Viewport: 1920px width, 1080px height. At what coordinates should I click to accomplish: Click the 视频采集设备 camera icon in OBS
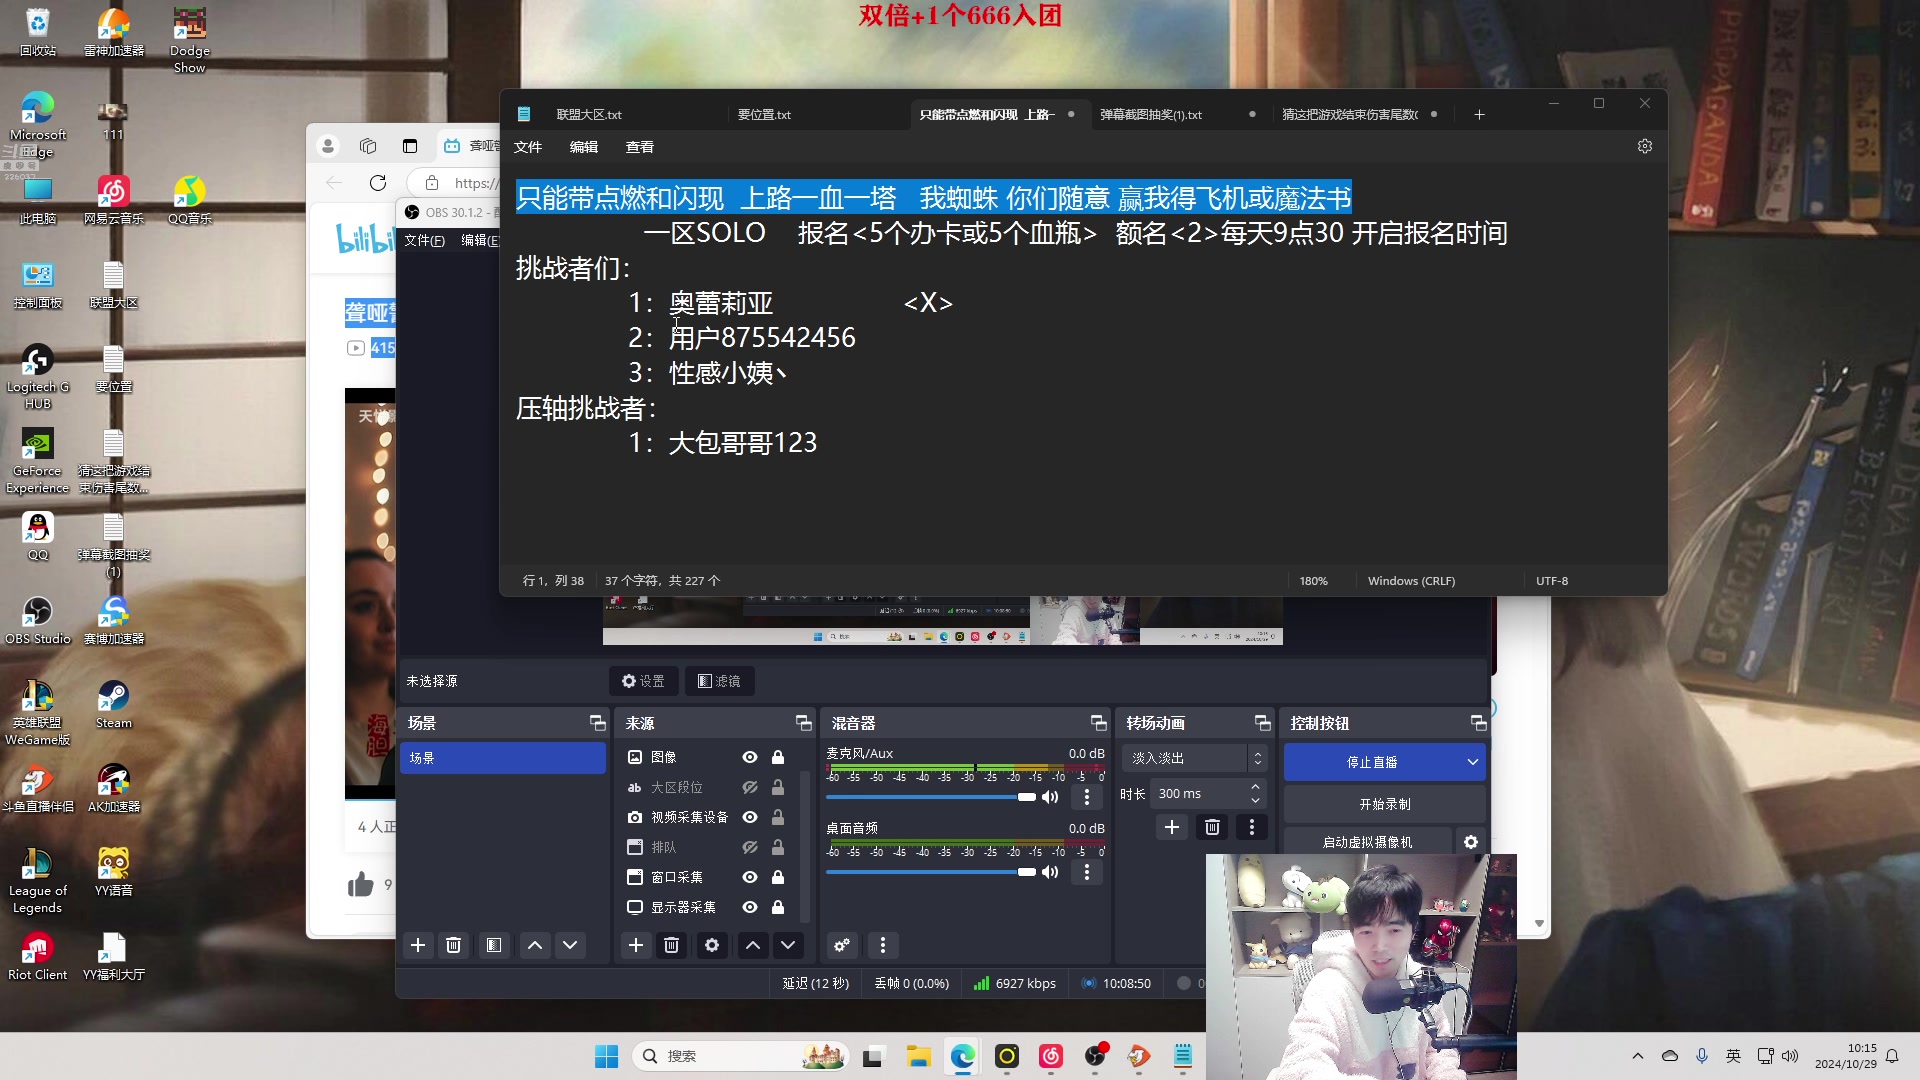[633, 818]
